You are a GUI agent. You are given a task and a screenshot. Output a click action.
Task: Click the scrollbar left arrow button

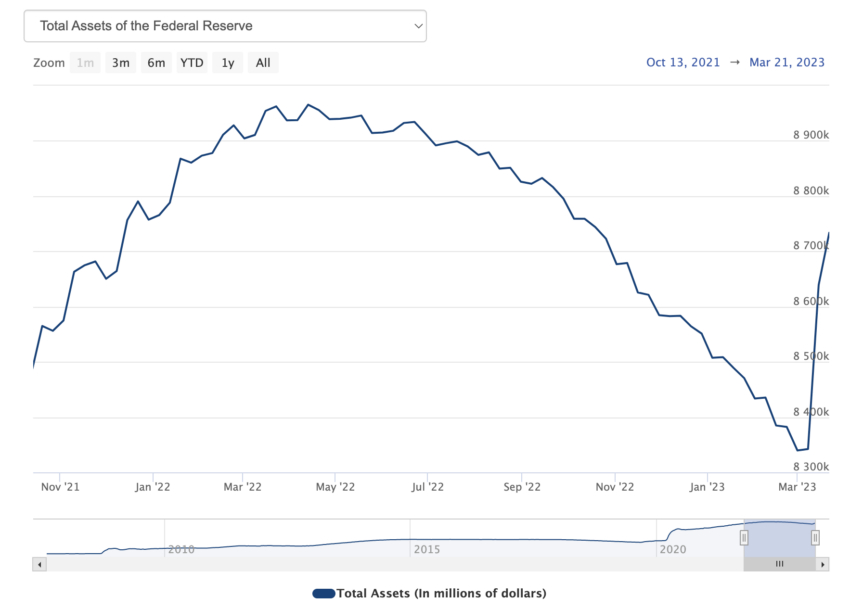[x=39, y=564]
